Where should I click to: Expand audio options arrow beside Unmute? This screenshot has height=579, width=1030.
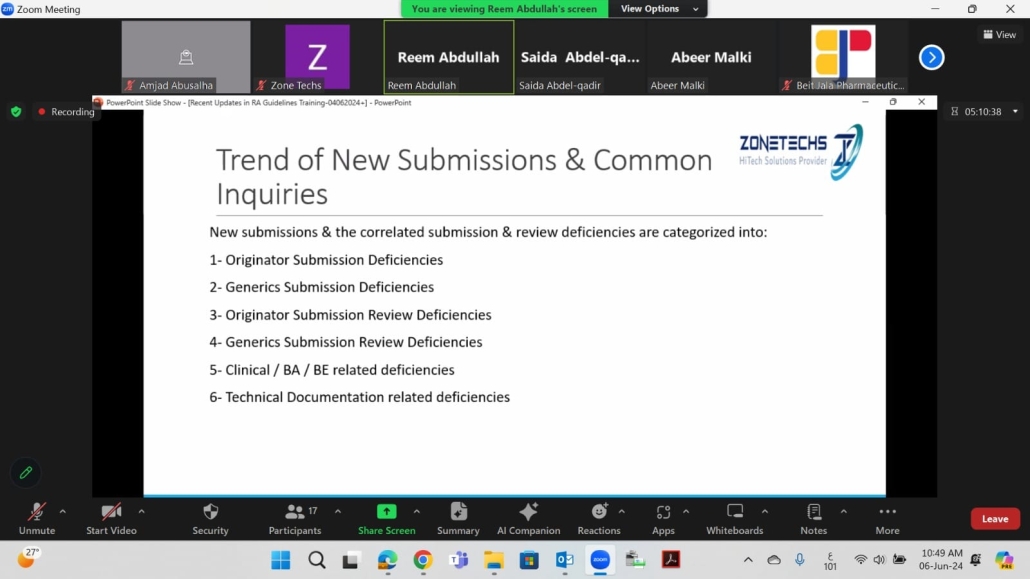pos(63,511)
